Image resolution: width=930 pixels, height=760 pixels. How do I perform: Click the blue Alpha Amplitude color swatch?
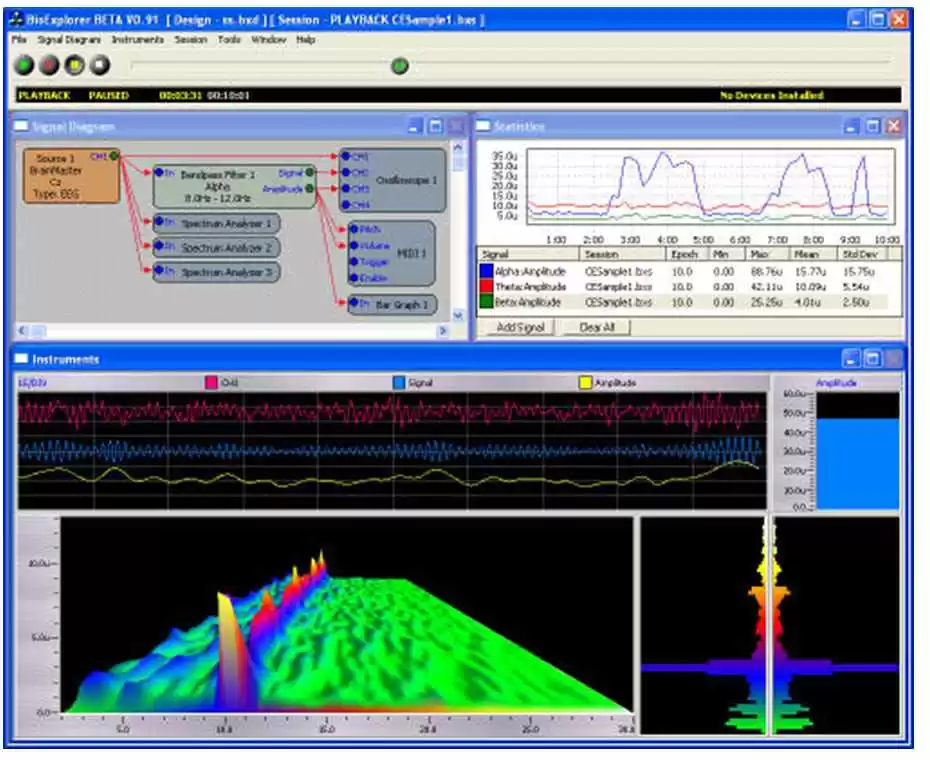point(486,271)
